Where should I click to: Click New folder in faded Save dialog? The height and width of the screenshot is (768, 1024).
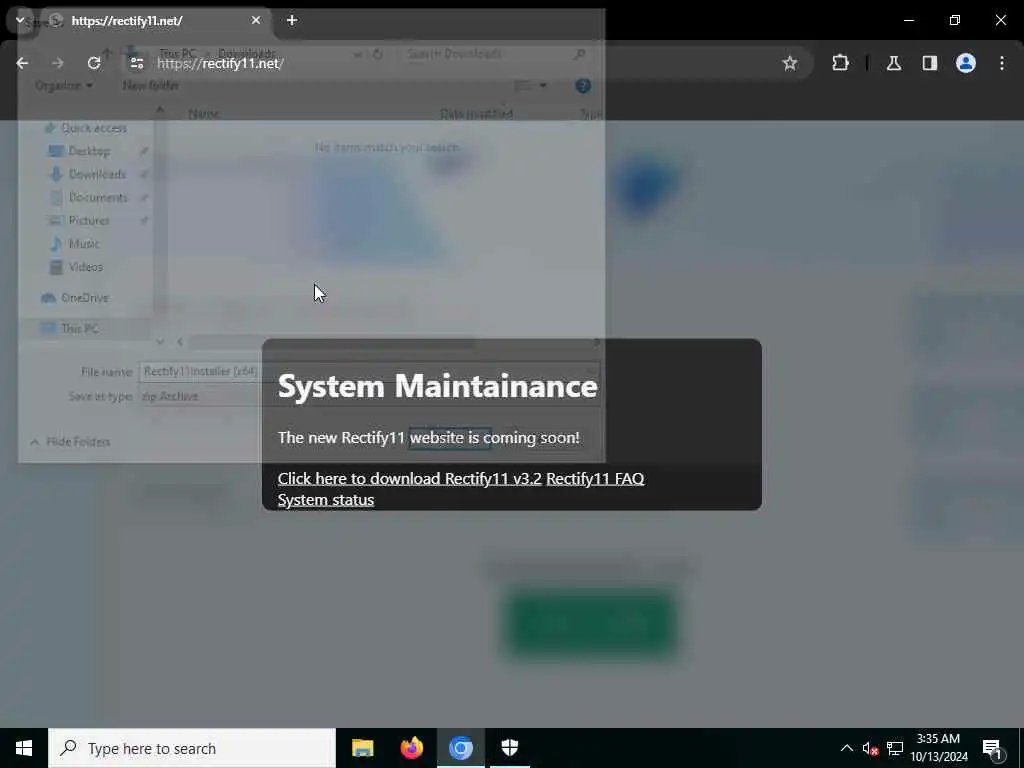[x=150, y=86]
